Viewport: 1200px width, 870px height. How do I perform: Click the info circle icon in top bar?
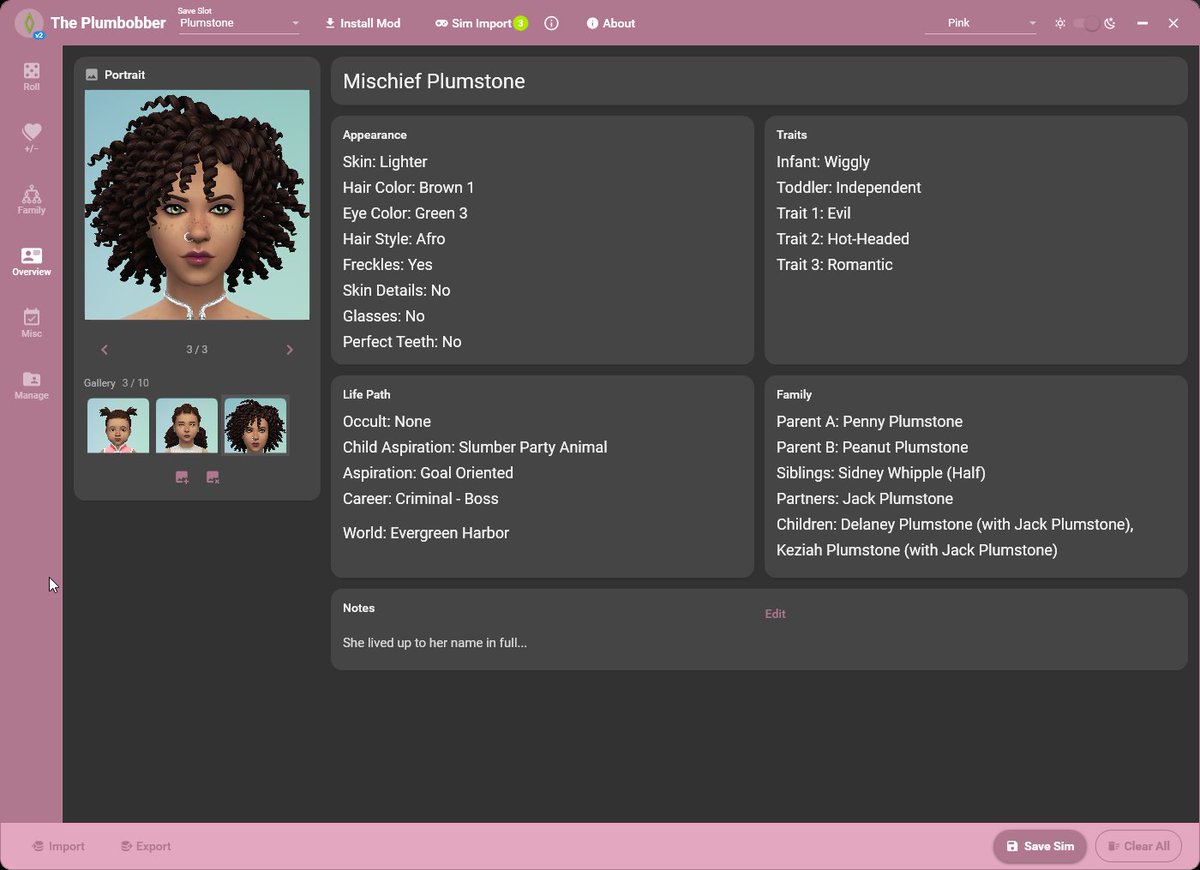[x=551, y=23]
